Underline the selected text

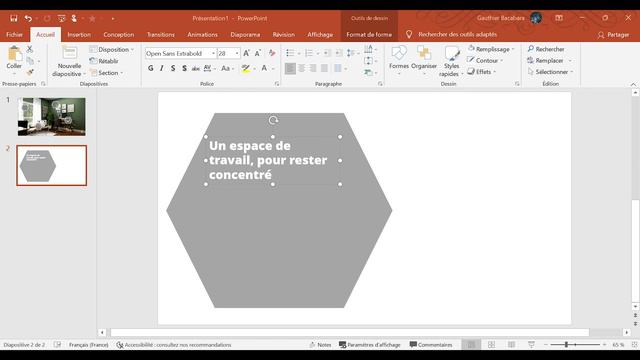click(173, 68)
